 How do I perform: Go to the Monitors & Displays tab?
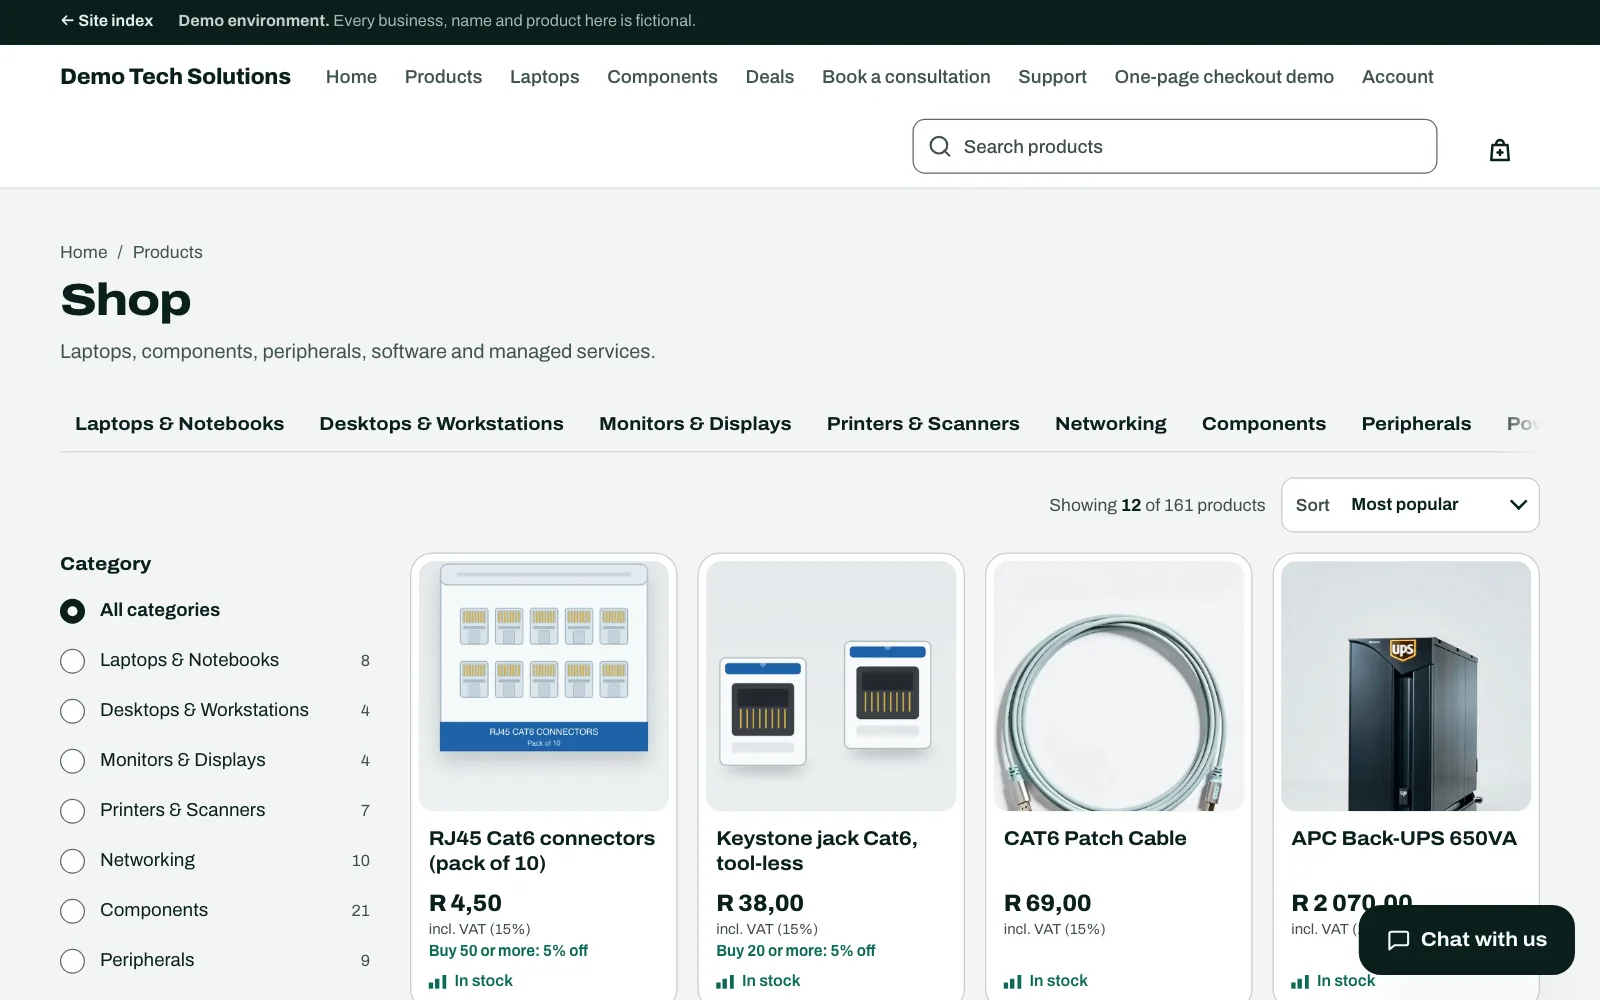pyautogui.click(x=695, y=424)
